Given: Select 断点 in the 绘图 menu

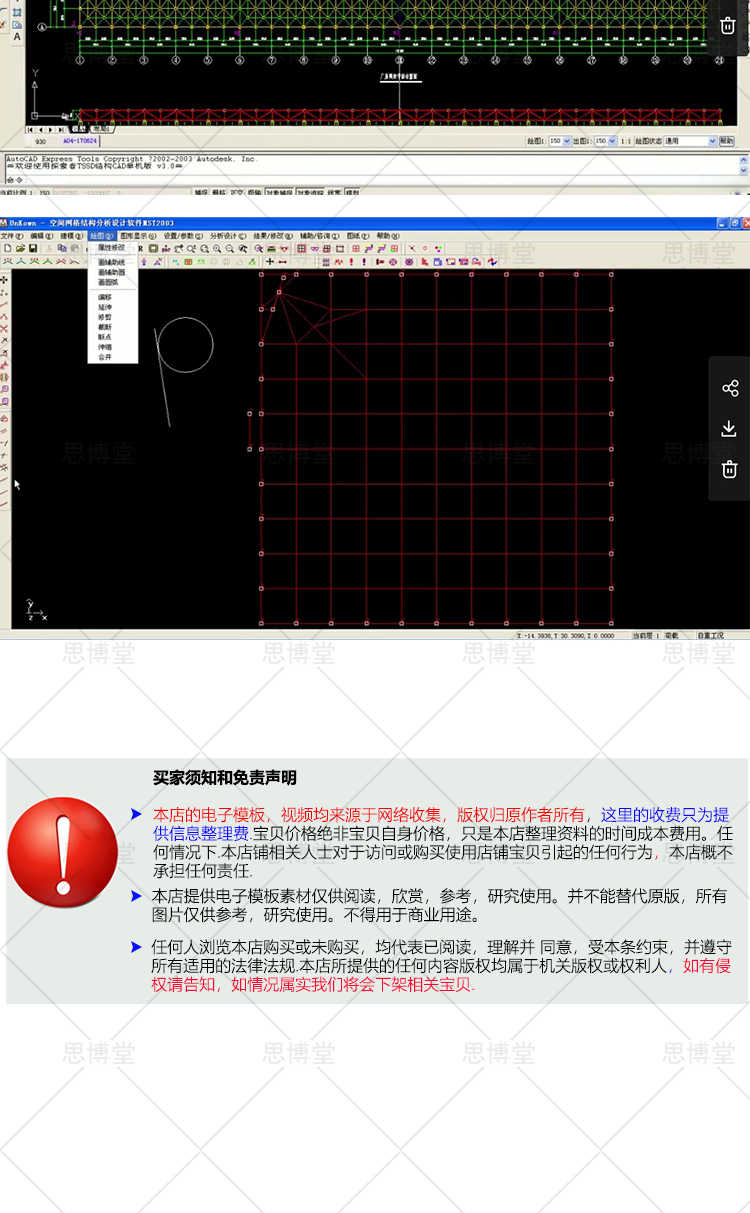Looking at the screenshot, I should pos(105,337).
